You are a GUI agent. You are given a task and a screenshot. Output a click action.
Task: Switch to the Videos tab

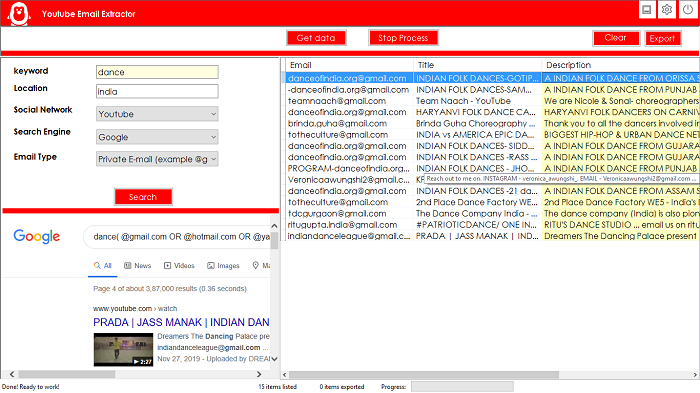(179, 266)
